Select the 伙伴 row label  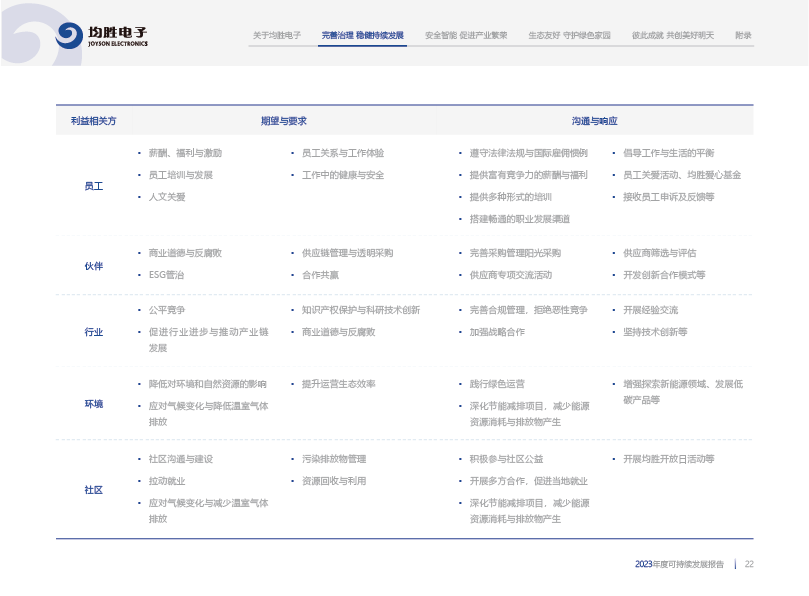(x=93, y=265)
